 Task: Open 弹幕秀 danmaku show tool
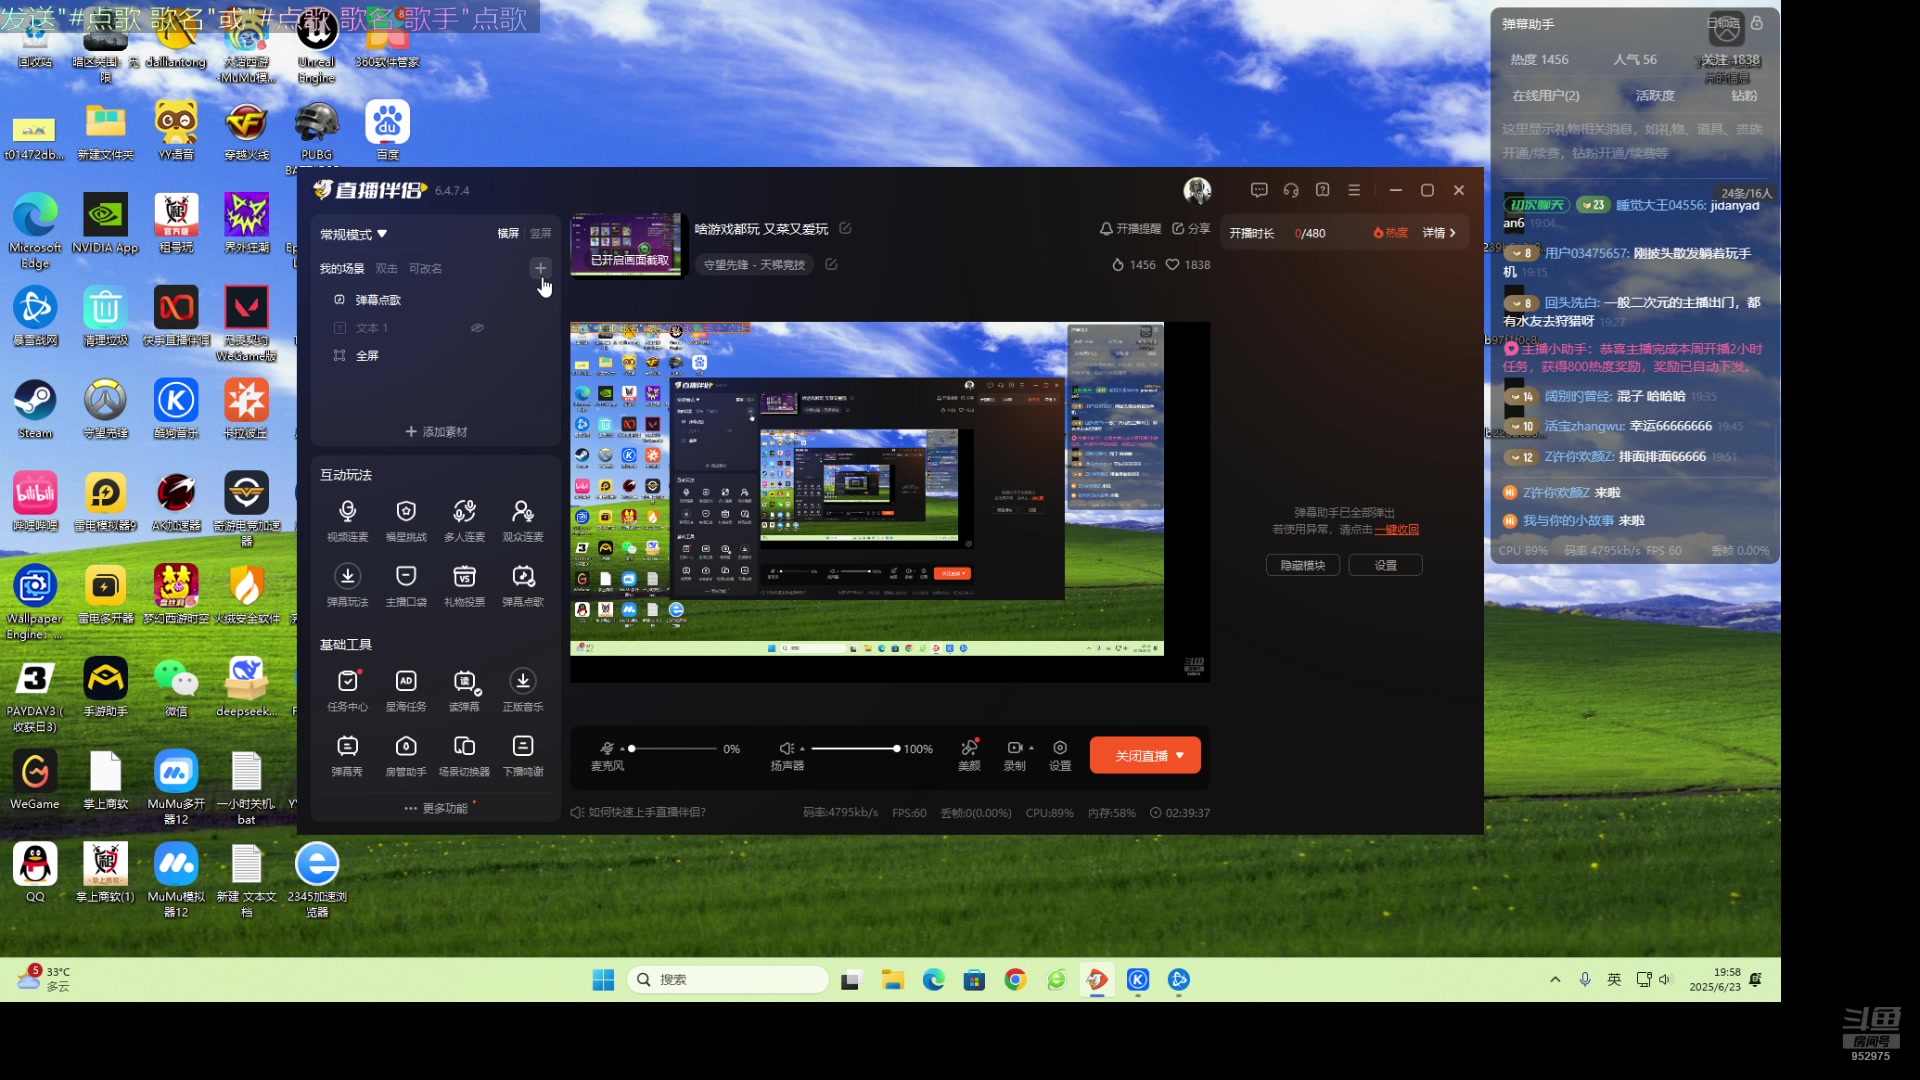pyautogui.click(x=347, y=756)
